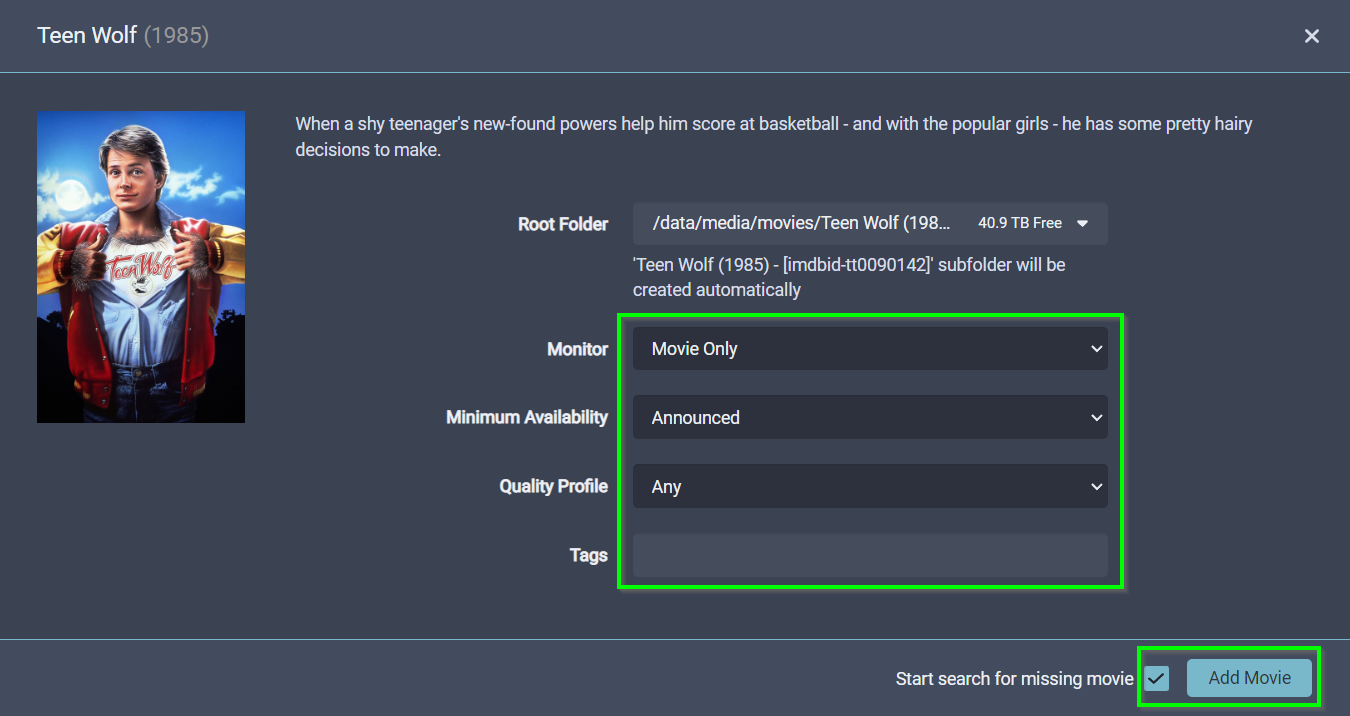Expand Minimum Availability dropdown set to Announced
Viewport: 1350px width, 716px height.
(868, 418)
